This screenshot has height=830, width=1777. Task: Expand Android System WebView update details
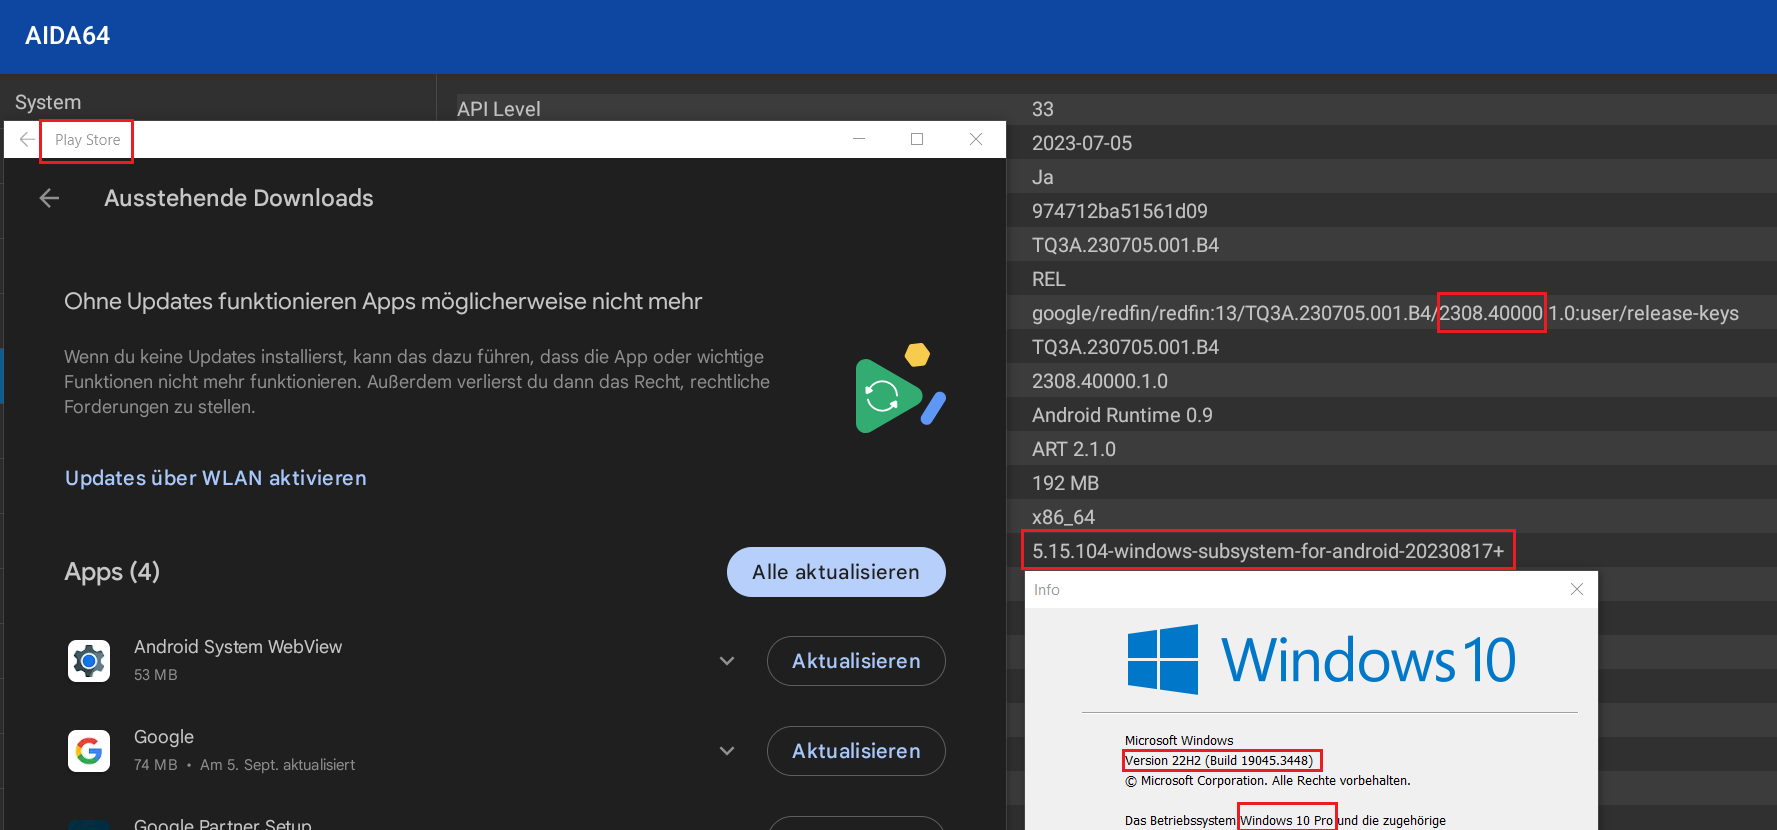[x=727, y=661]
